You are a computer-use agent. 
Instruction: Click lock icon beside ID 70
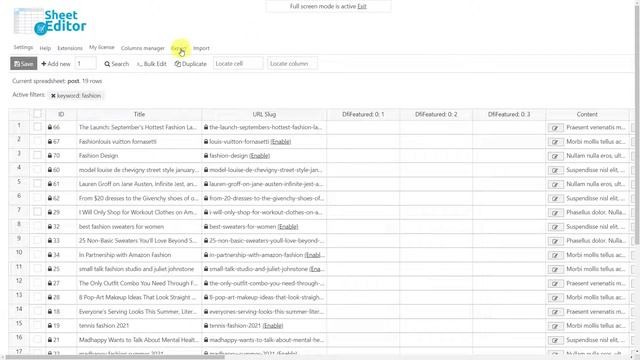(50, 156)
